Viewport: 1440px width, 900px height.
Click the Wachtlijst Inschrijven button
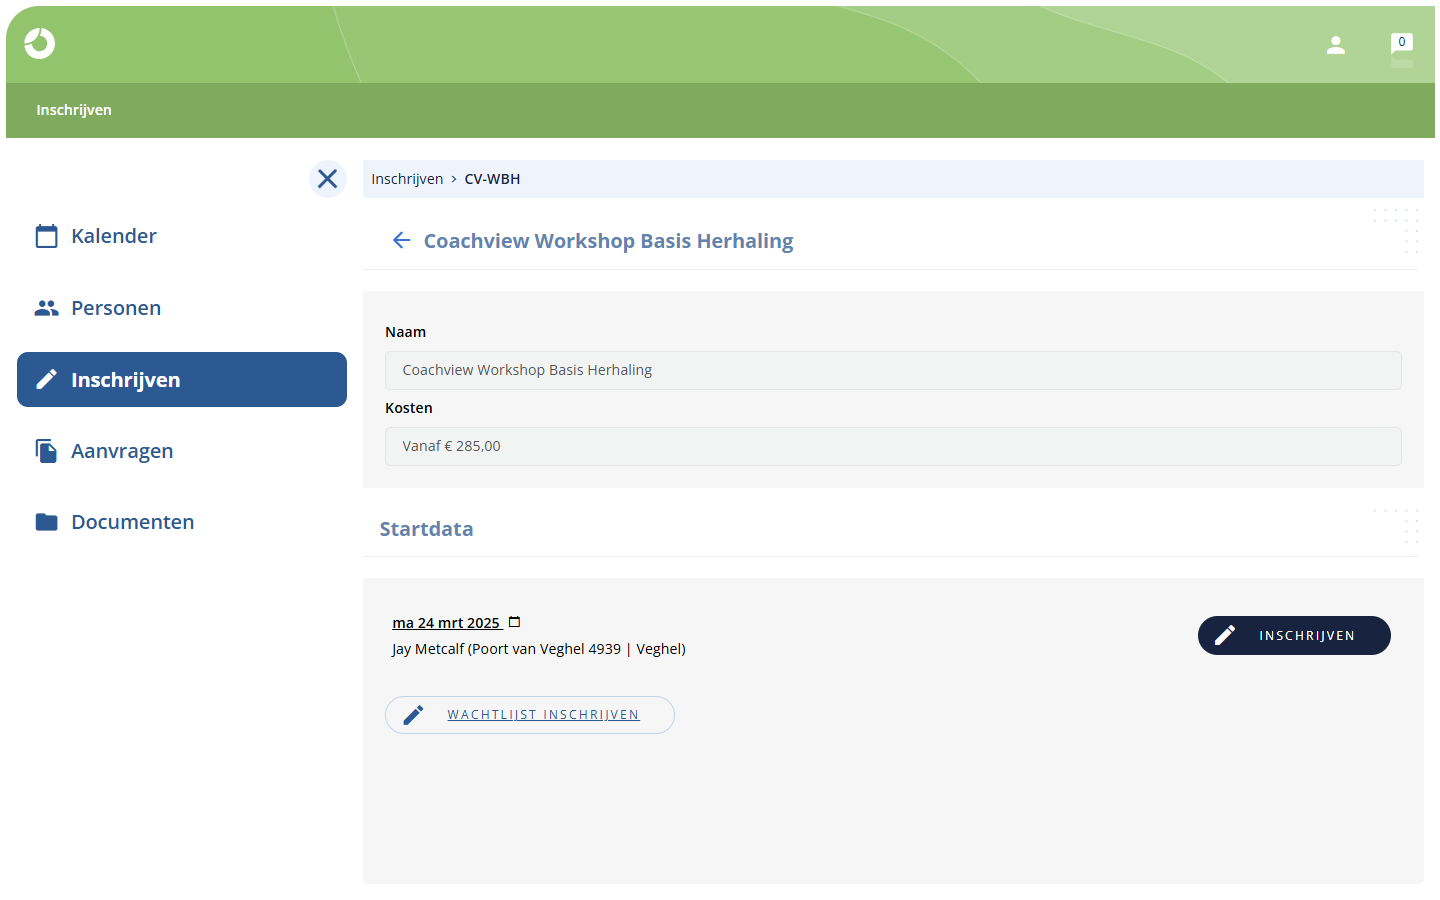530,715
